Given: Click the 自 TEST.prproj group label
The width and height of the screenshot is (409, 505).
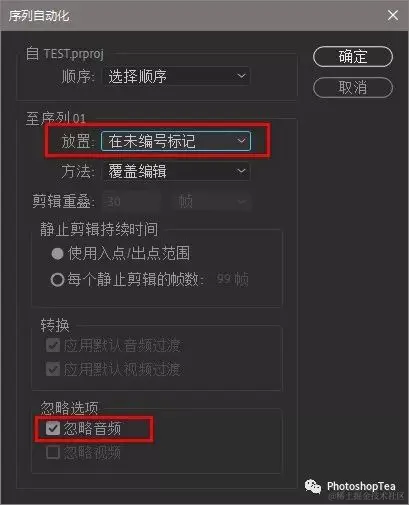Looking at the screenshot, I should coord(65,54).
